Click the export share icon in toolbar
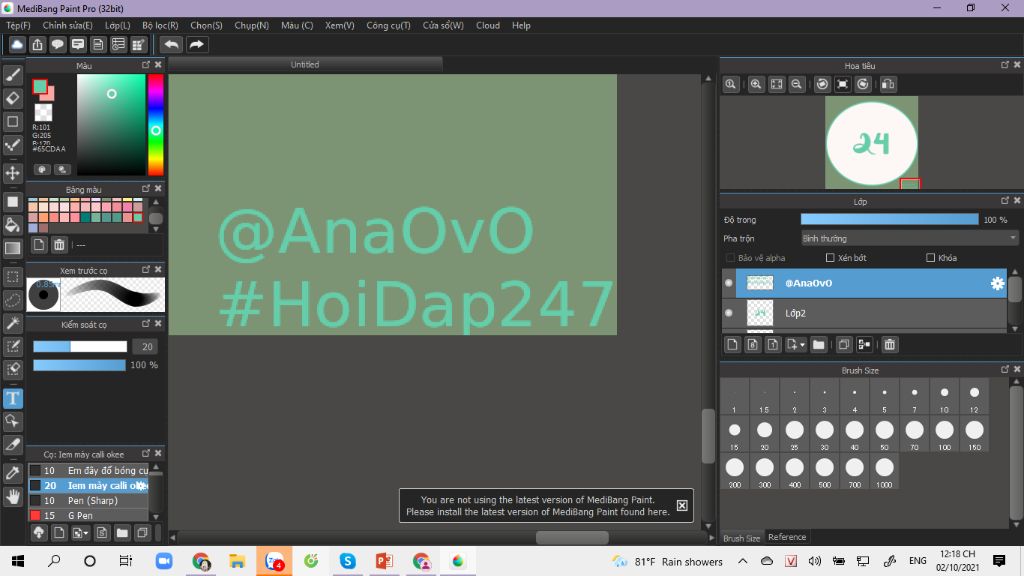 click(x=37, y=44)
